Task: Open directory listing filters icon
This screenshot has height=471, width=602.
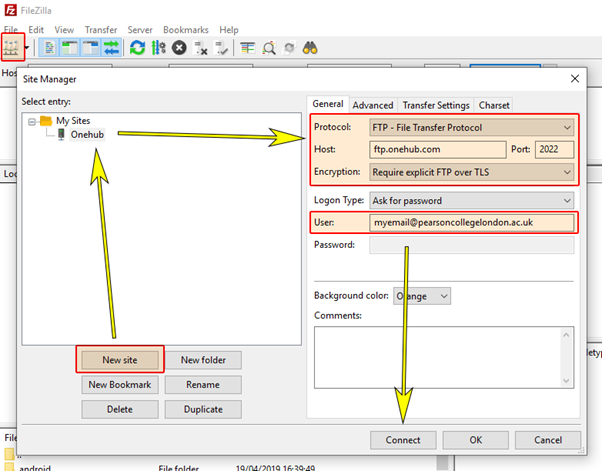Action: tap(248, 48)
